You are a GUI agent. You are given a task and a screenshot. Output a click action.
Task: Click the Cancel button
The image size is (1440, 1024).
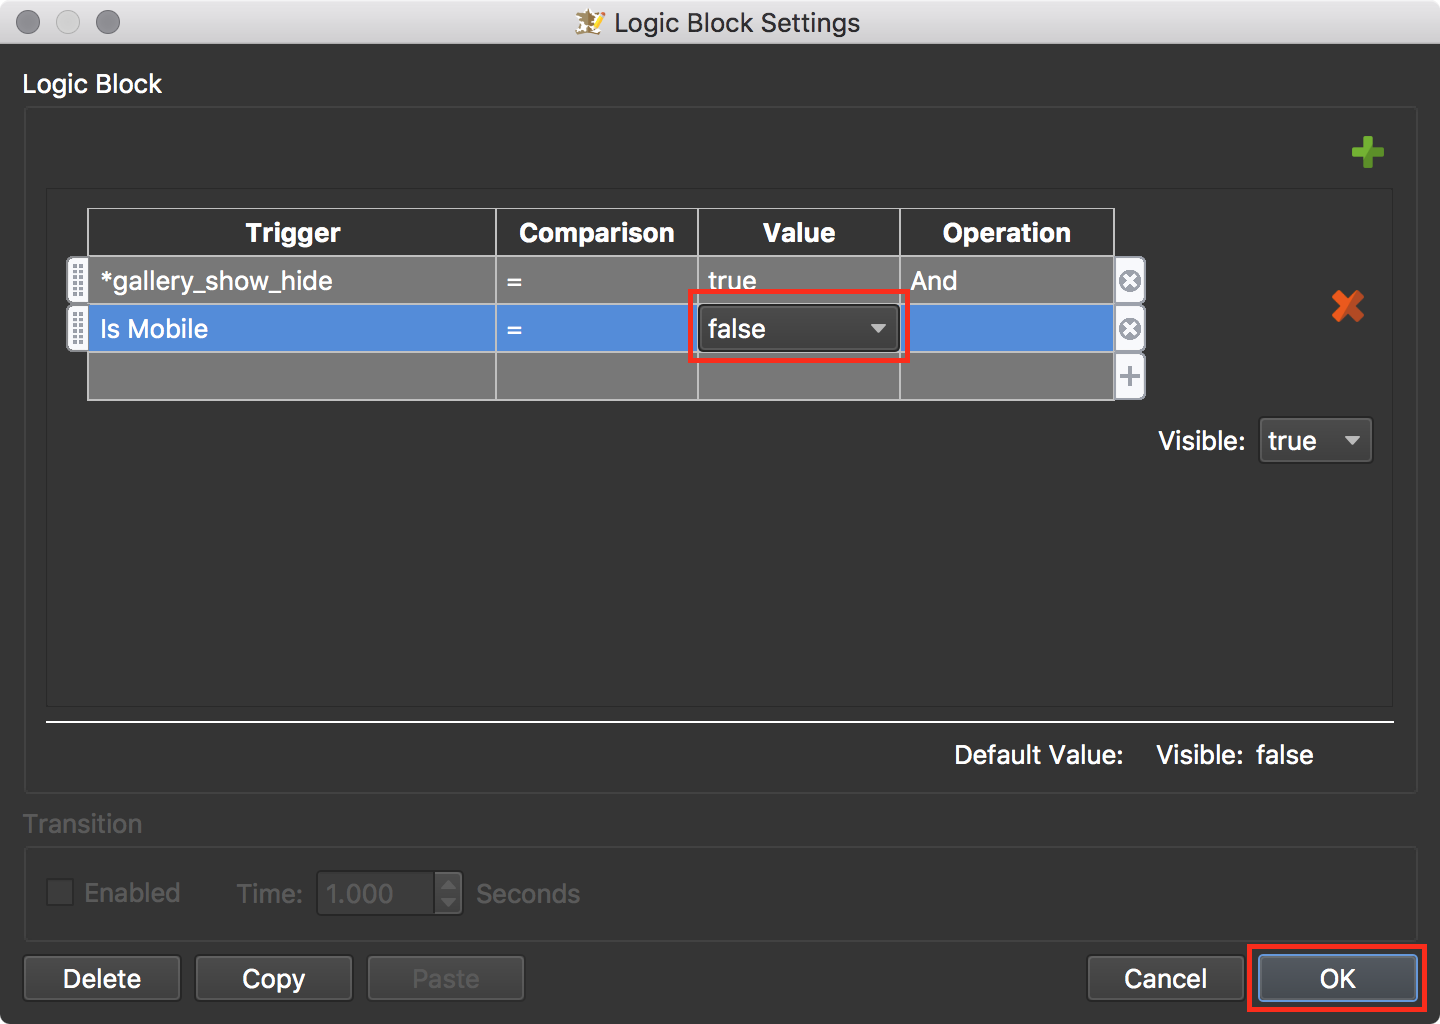click(x=1166, y=978)
